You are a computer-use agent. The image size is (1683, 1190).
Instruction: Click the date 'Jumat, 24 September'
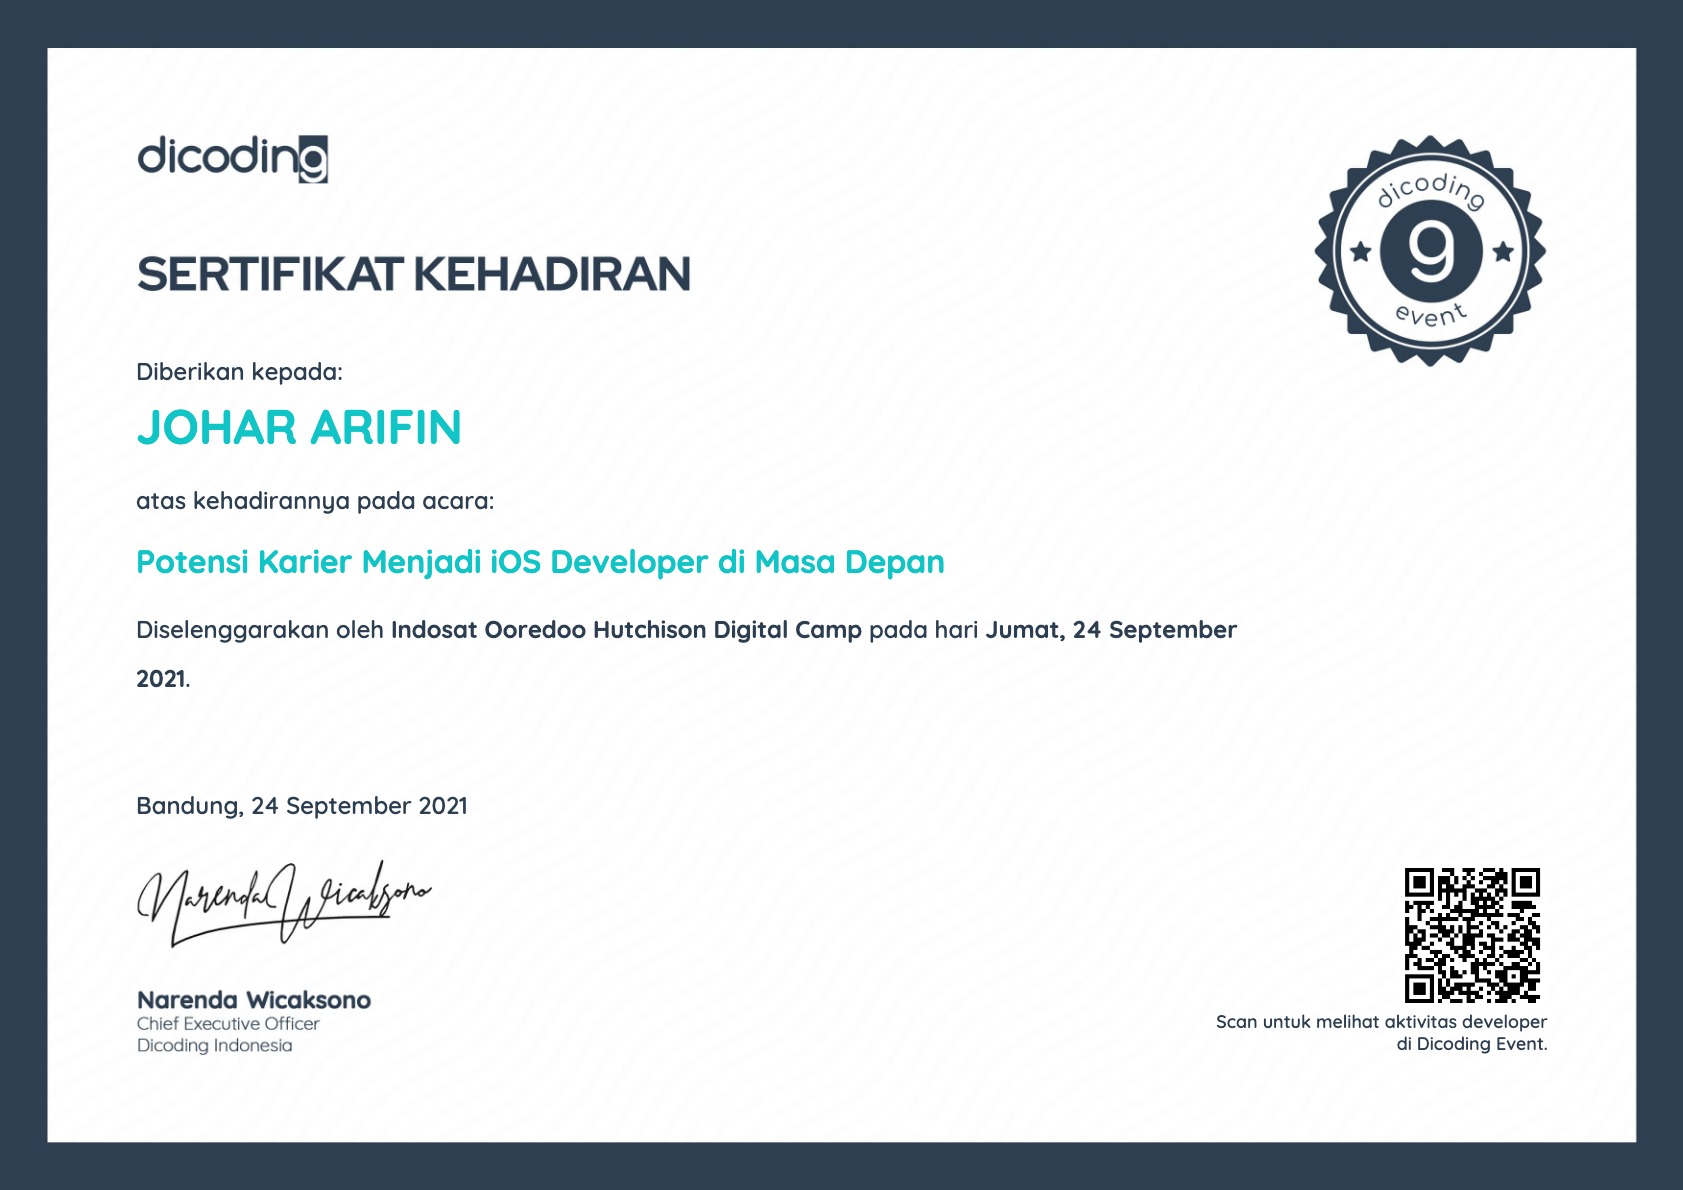tap(1111, 630)
